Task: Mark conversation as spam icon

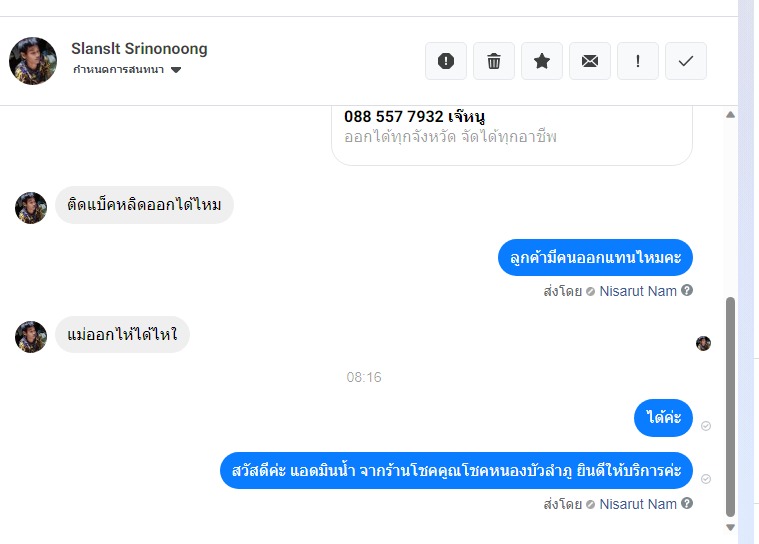Action: pyautogui.click(x=446, y=61)
